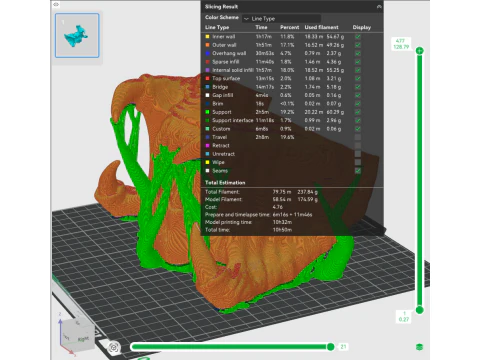This screenshot has height=360, width=480.
Task: Toggle Support interface display checkbox
Action: pos(358,120)
